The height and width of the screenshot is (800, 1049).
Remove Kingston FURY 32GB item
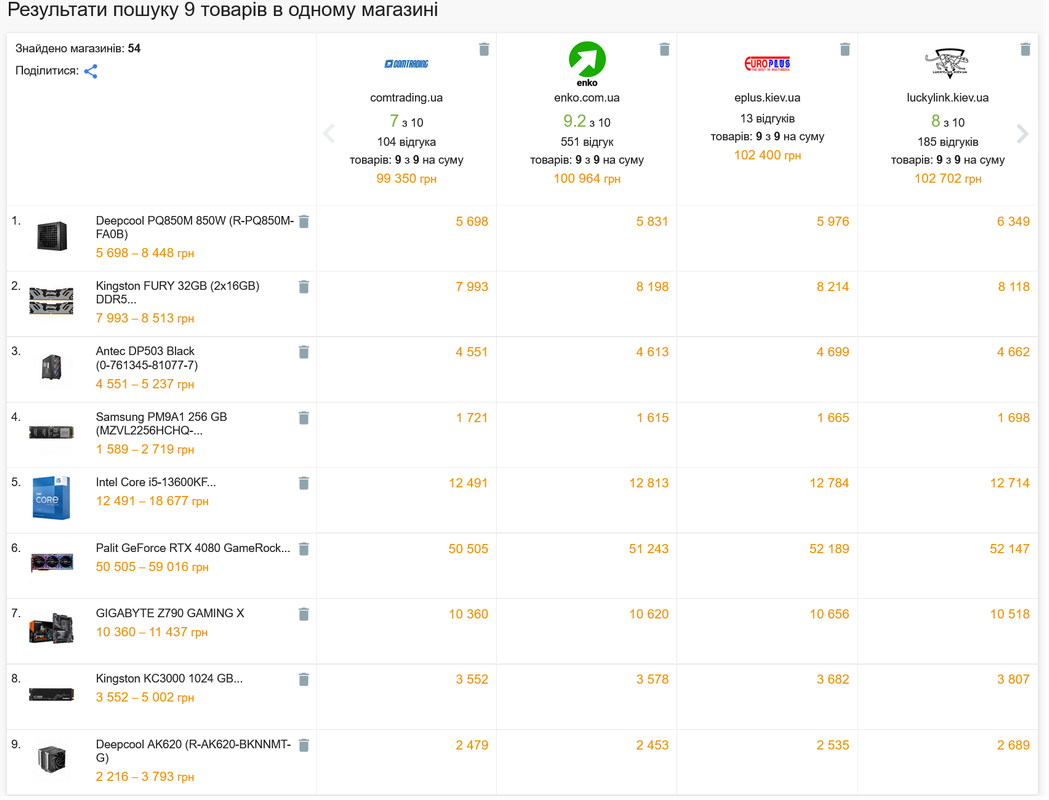pyautogui.click(x=304, y=288)
